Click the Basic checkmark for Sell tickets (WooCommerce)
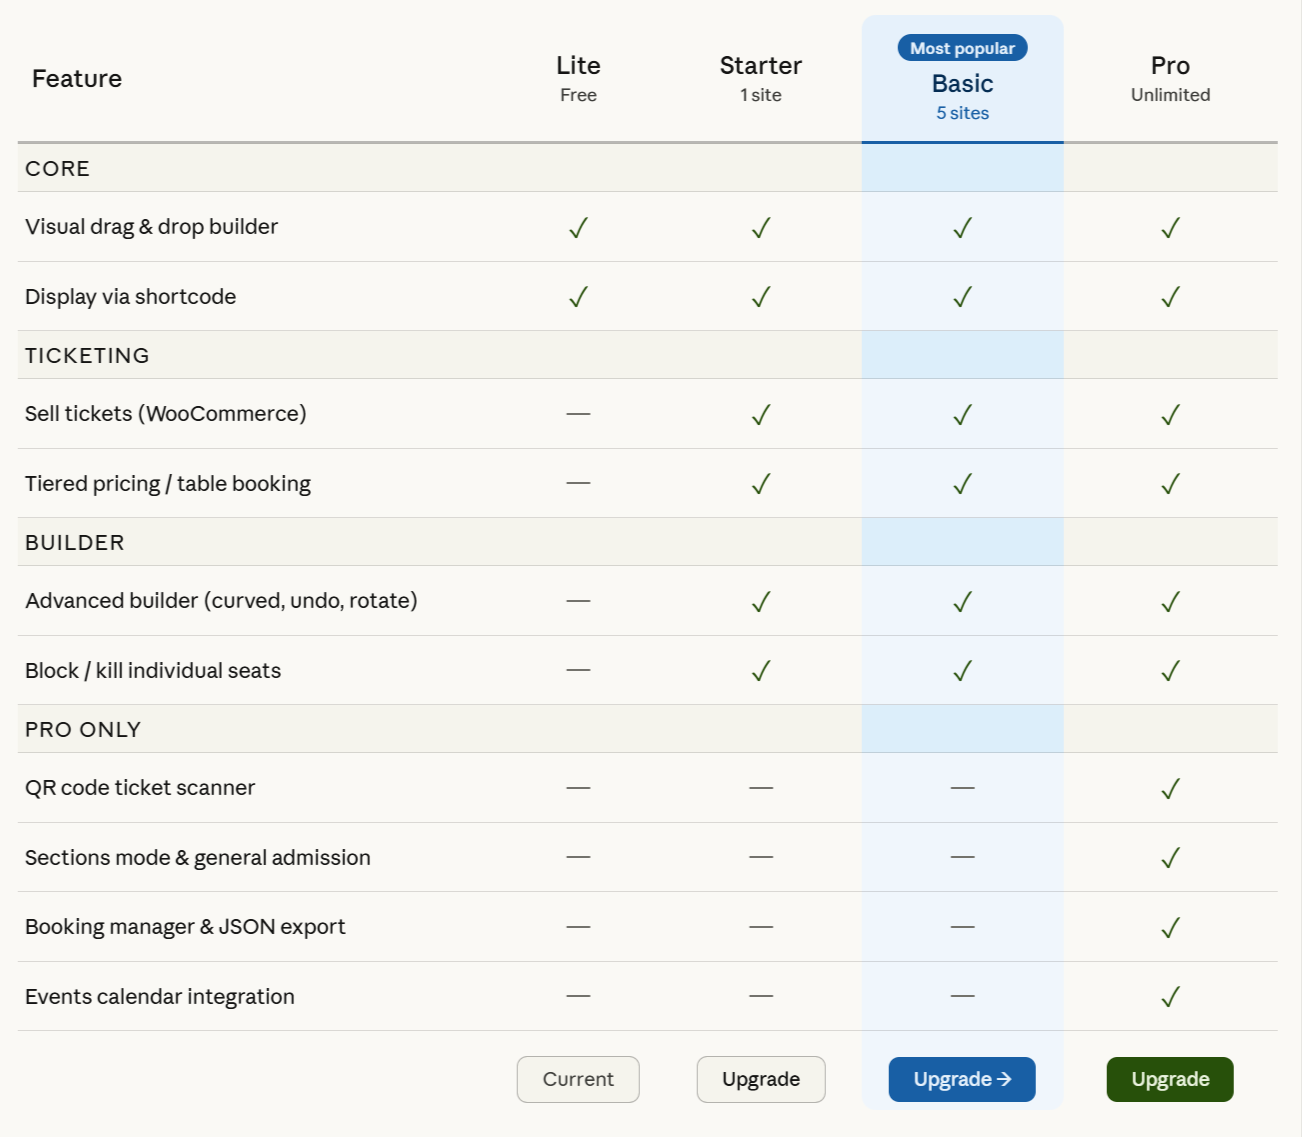1302x1137 pixels. click(962, 415)
